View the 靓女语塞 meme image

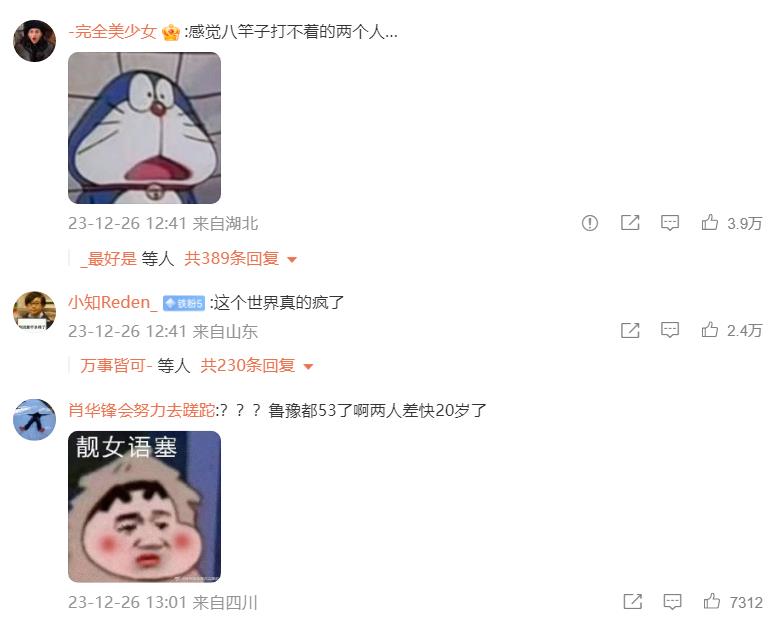144,506
